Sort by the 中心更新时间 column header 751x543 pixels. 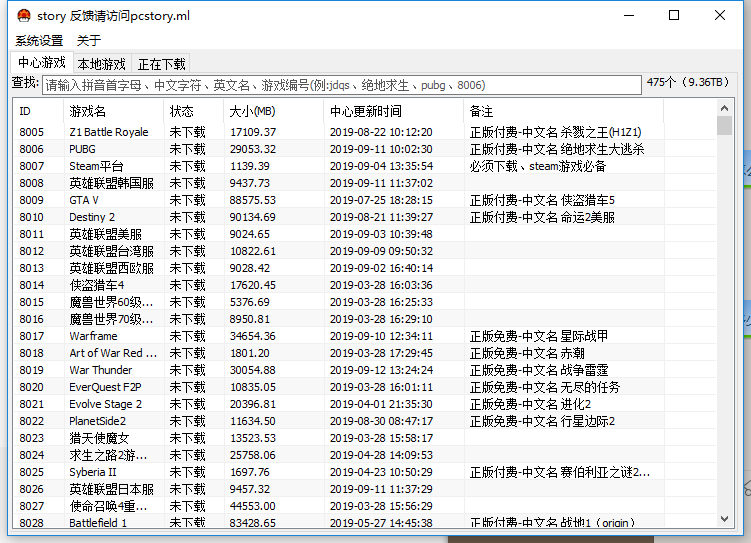[x=394, y=112]
